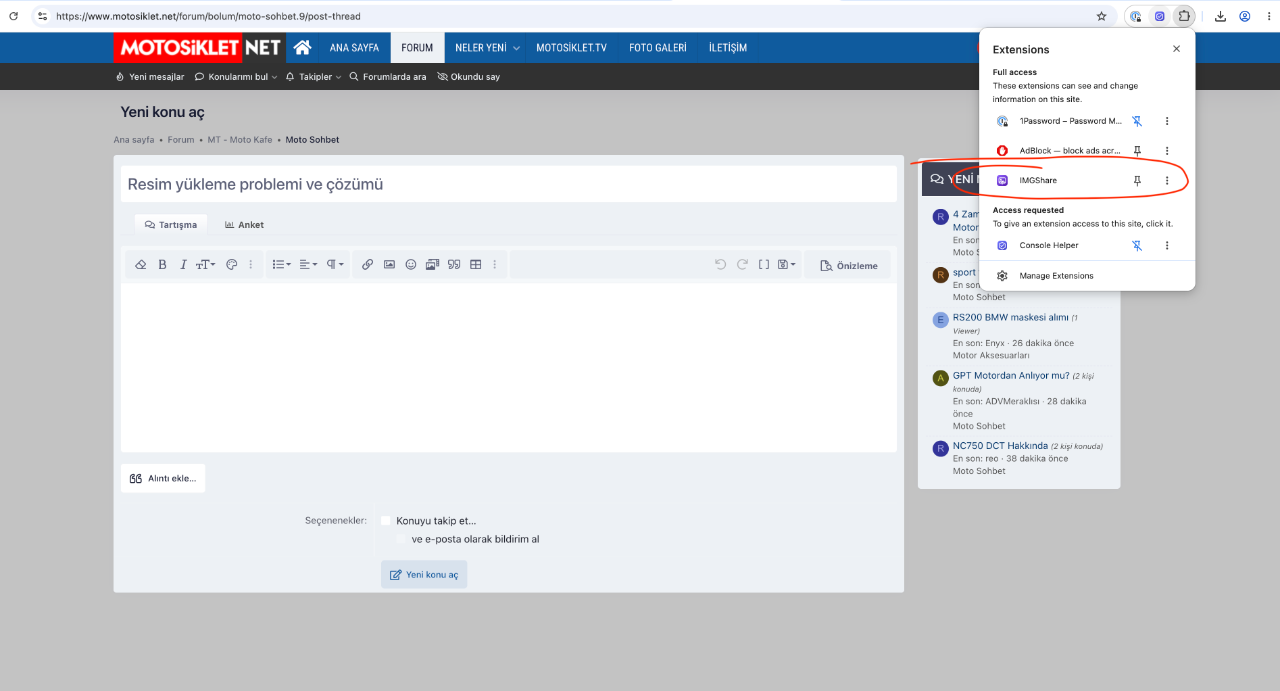Click the puzzle-piece Extensions toolbar icon

tap(1184, 16)
